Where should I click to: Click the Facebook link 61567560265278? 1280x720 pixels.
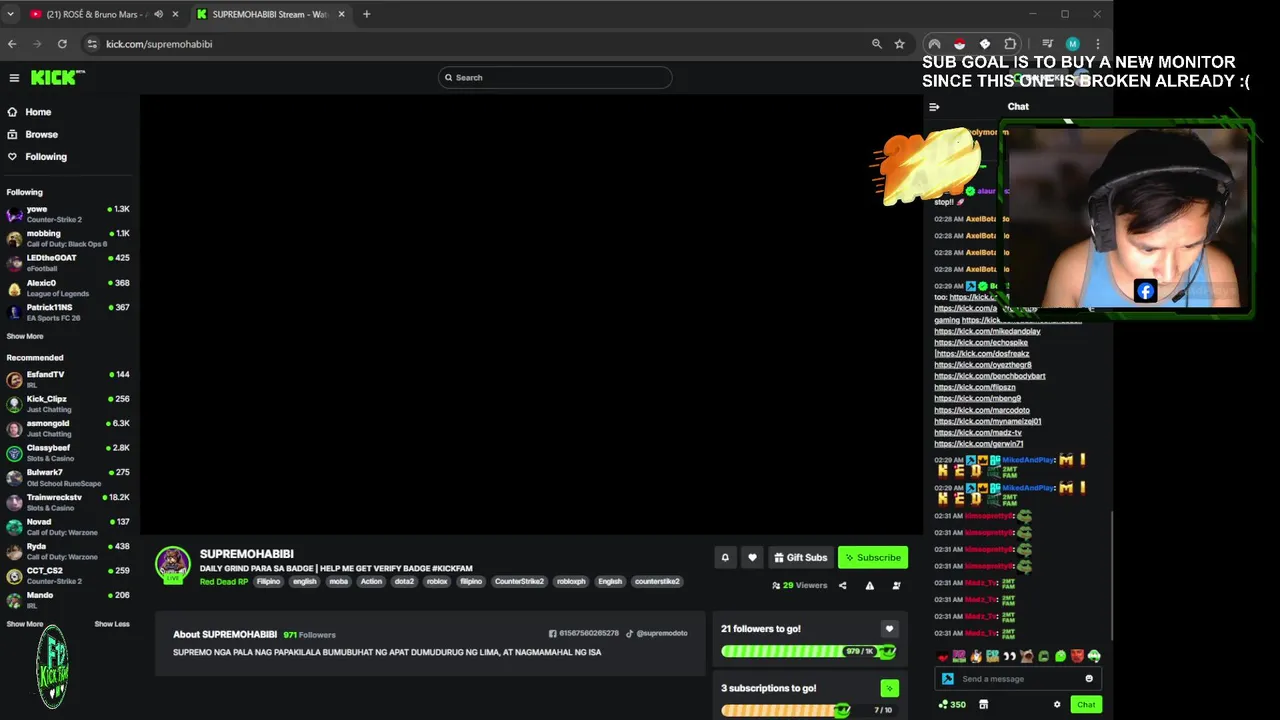pyautogui.click(x=584, y=634)
